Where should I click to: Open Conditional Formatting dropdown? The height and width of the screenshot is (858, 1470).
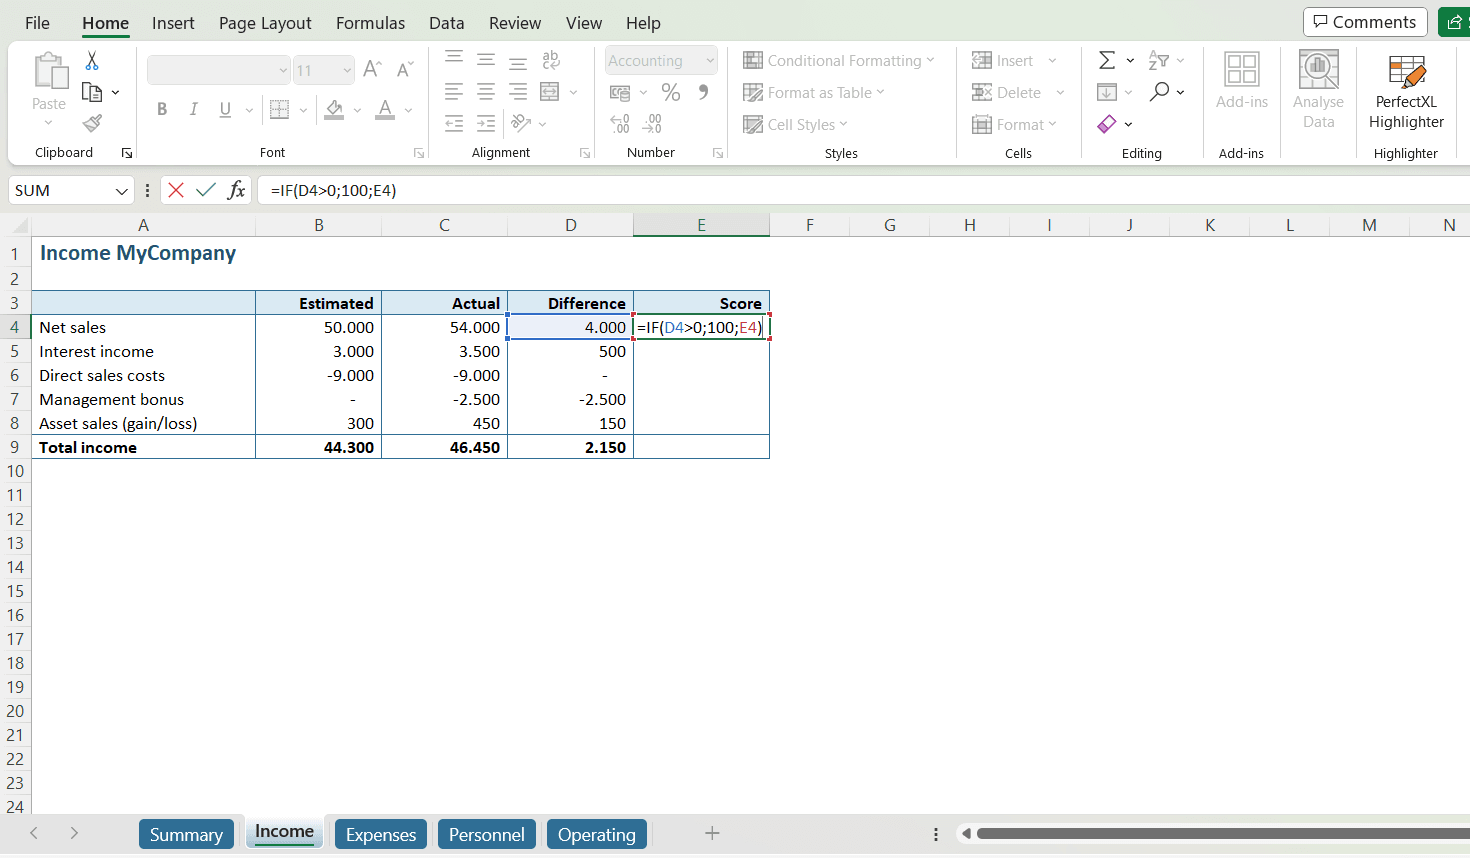coord(838,61)
